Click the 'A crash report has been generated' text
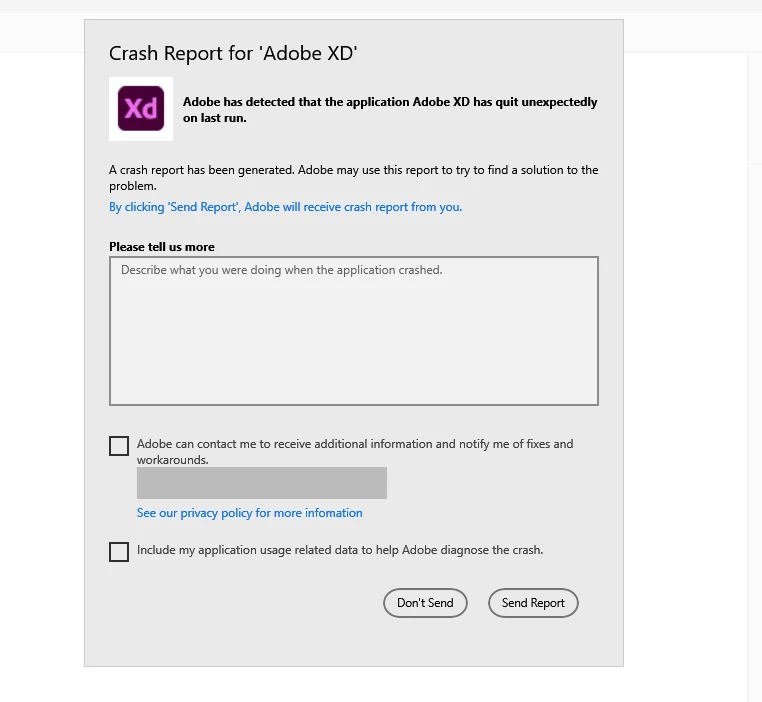Screen dimensions: 762x702 (x=353, y=178)
